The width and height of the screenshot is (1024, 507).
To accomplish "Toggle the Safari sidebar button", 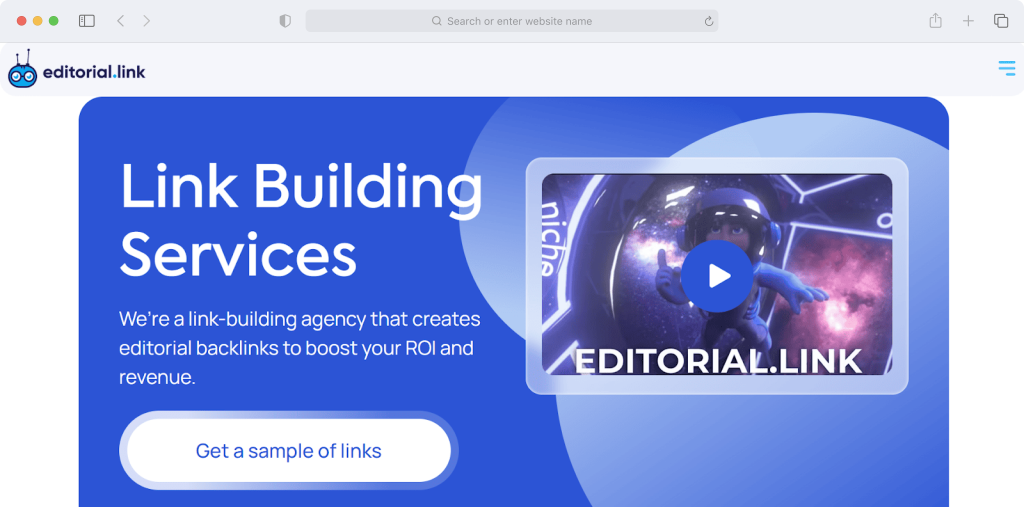I will (x=87, y=21).
